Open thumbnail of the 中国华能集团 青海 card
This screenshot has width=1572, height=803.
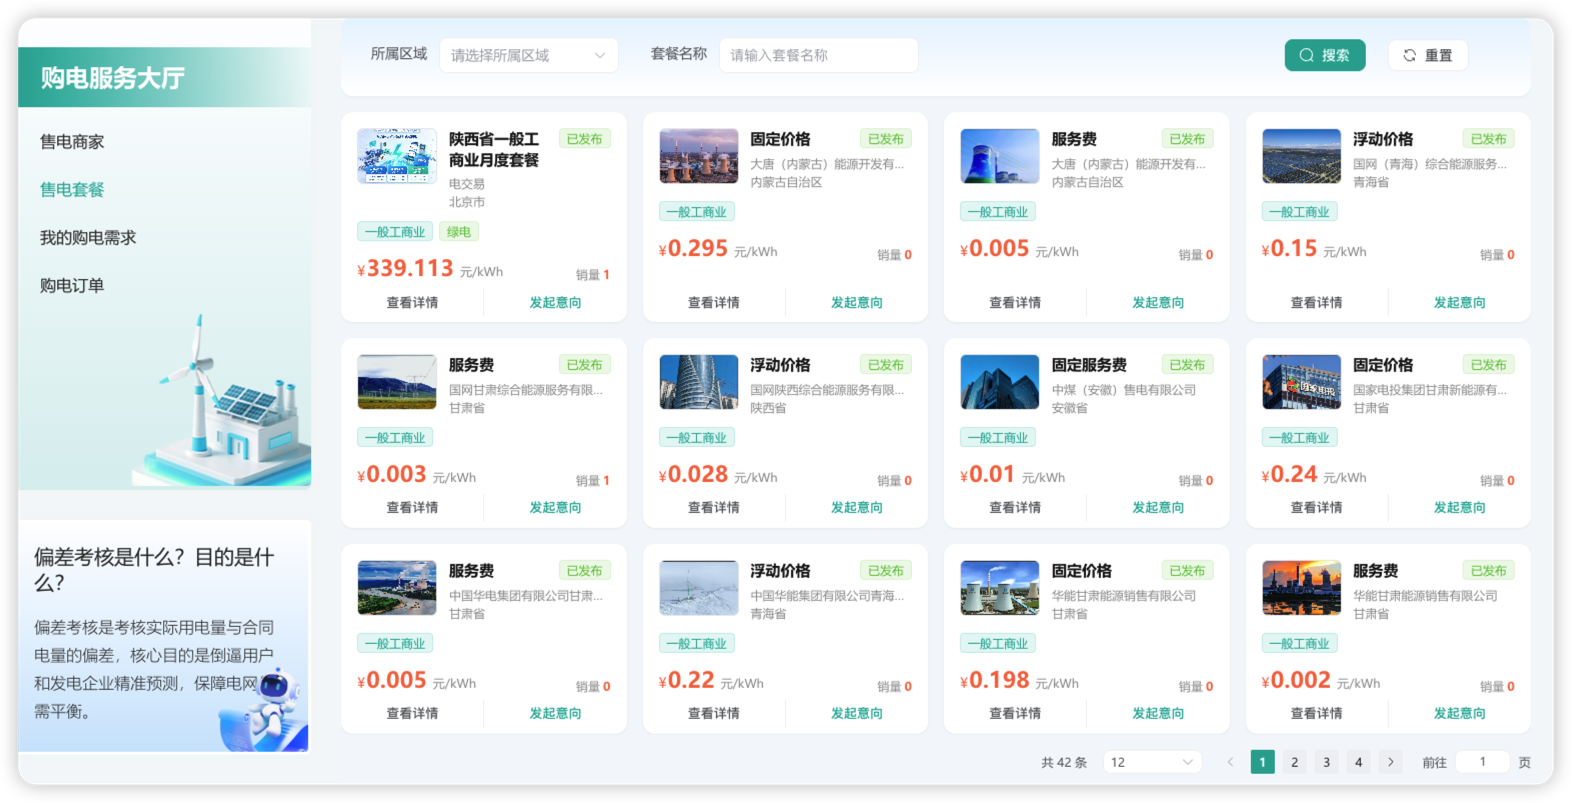click(699, 588)
